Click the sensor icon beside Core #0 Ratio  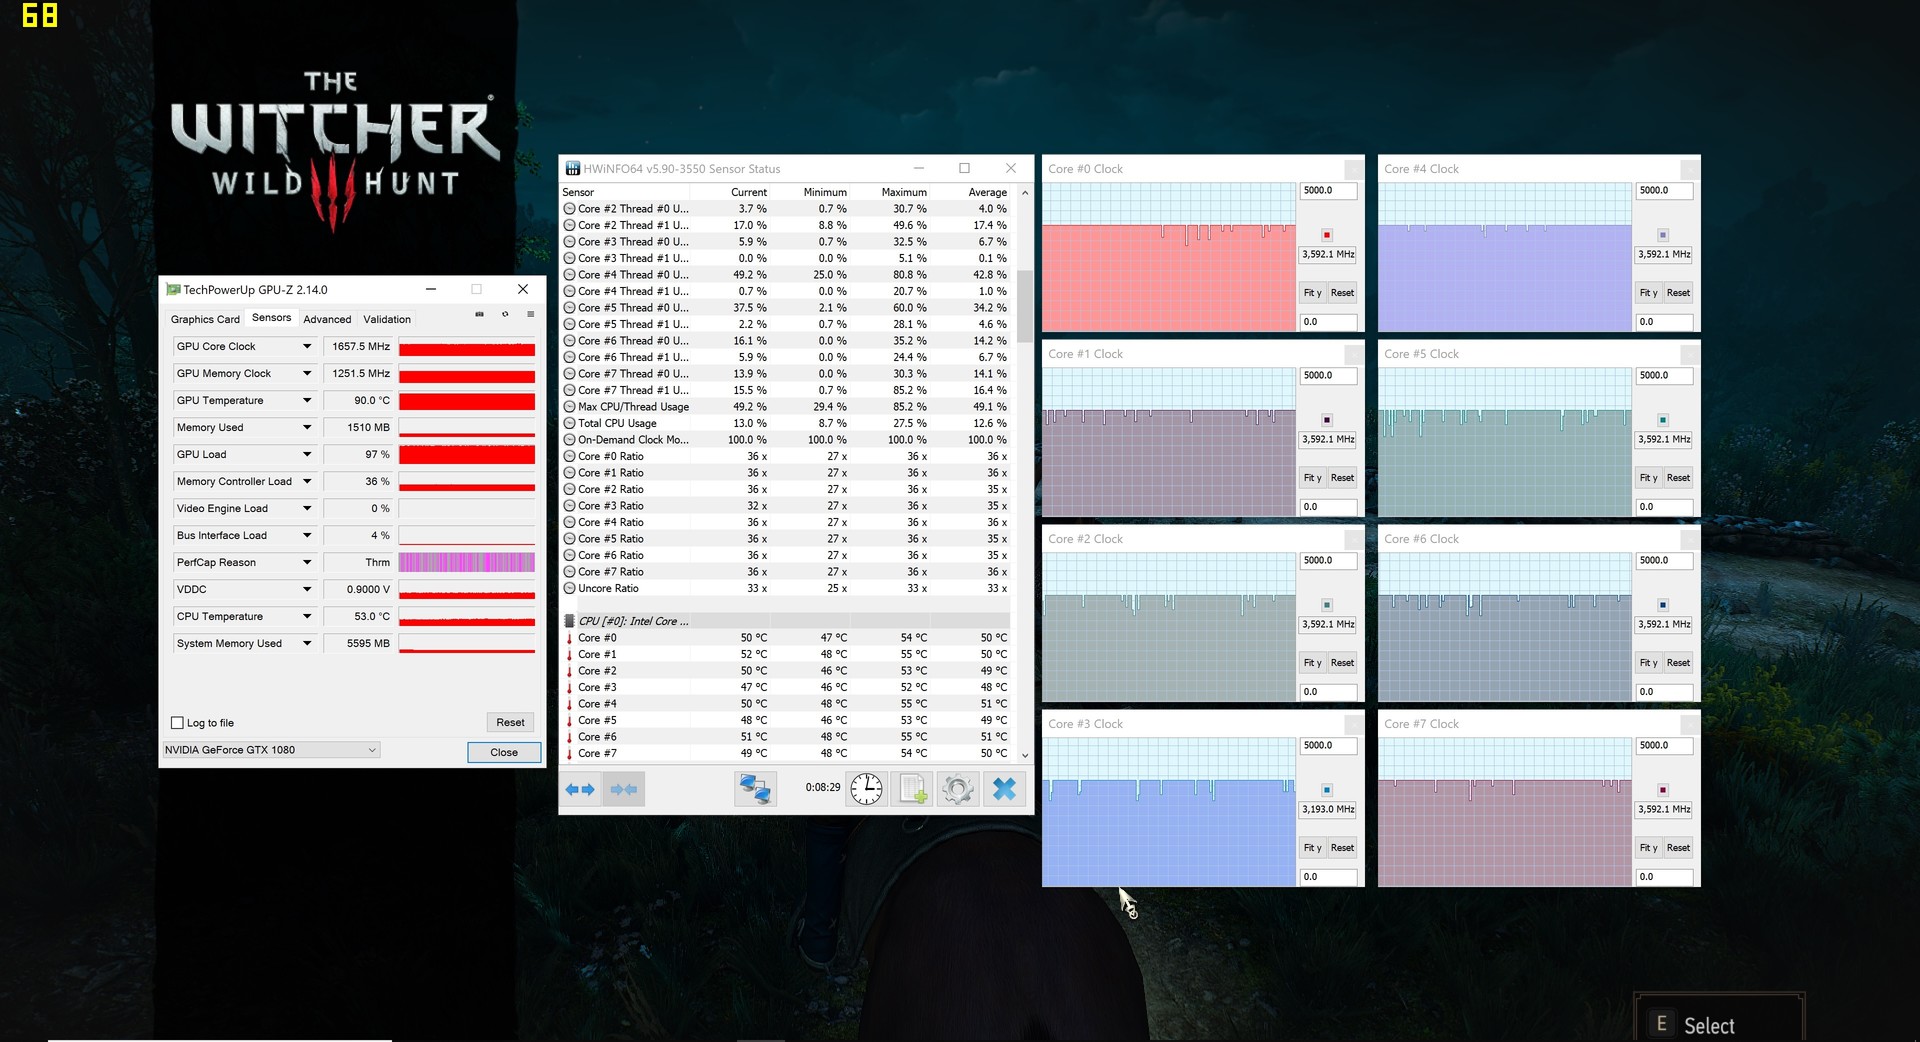tap(569, 456)
